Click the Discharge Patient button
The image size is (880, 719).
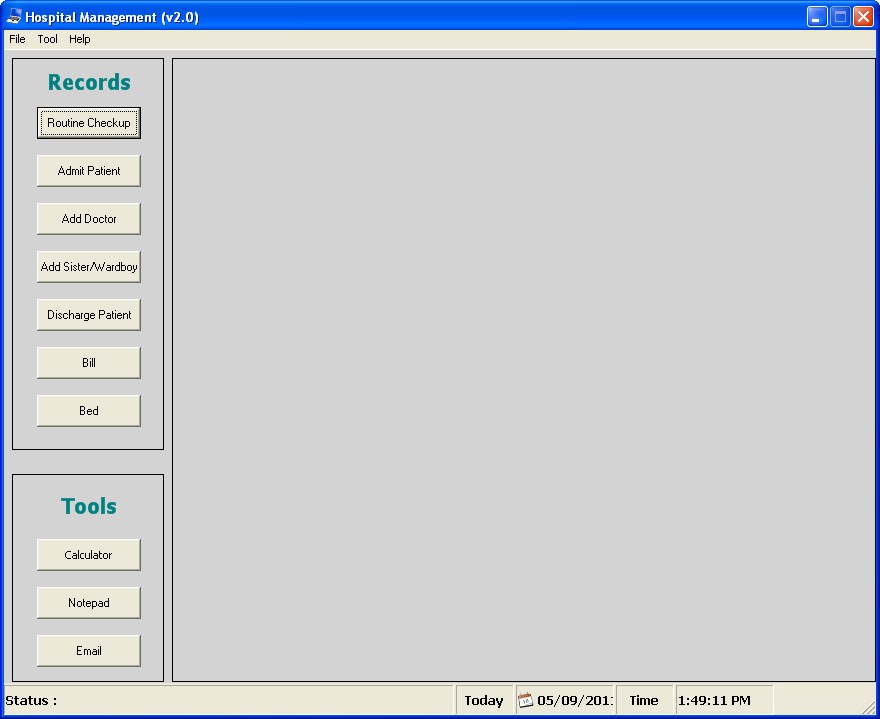click(88, 314)
